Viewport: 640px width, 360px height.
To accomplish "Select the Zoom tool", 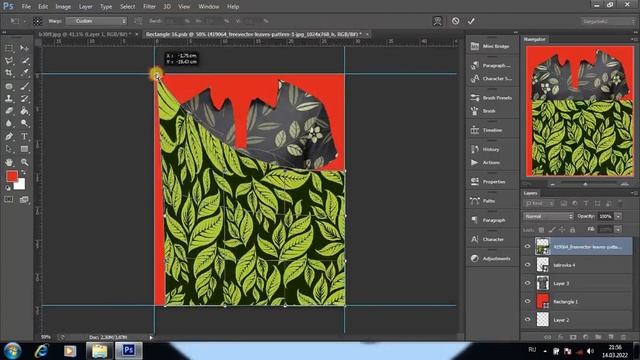I will click(24, 162).
